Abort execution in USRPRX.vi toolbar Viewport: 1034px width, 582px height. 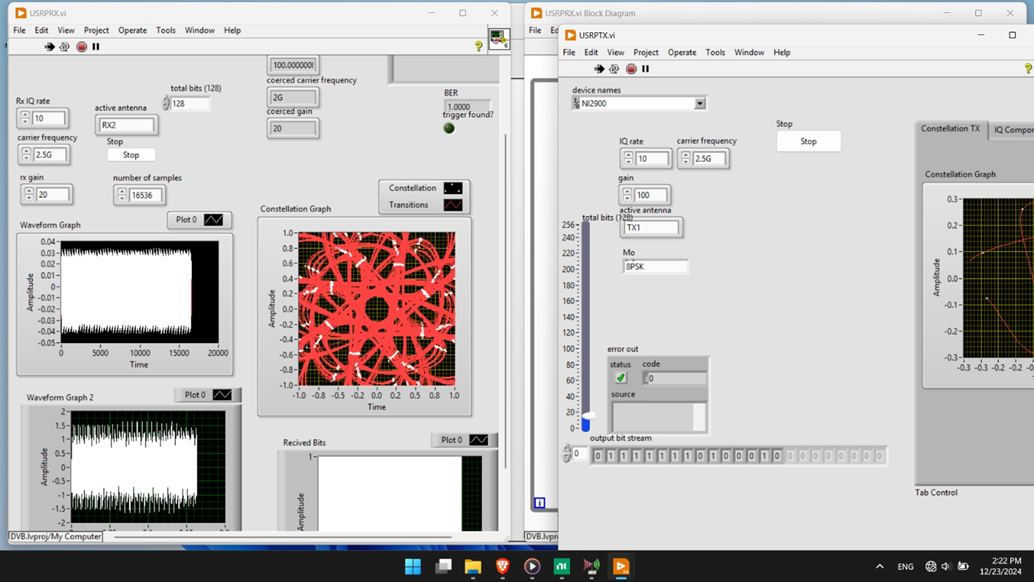(x=81, y=47)
